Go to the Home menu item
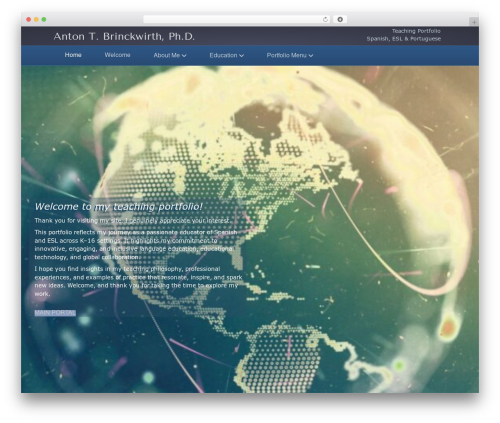The height and width of the screenshot is (423, 500). pos(73,55)
